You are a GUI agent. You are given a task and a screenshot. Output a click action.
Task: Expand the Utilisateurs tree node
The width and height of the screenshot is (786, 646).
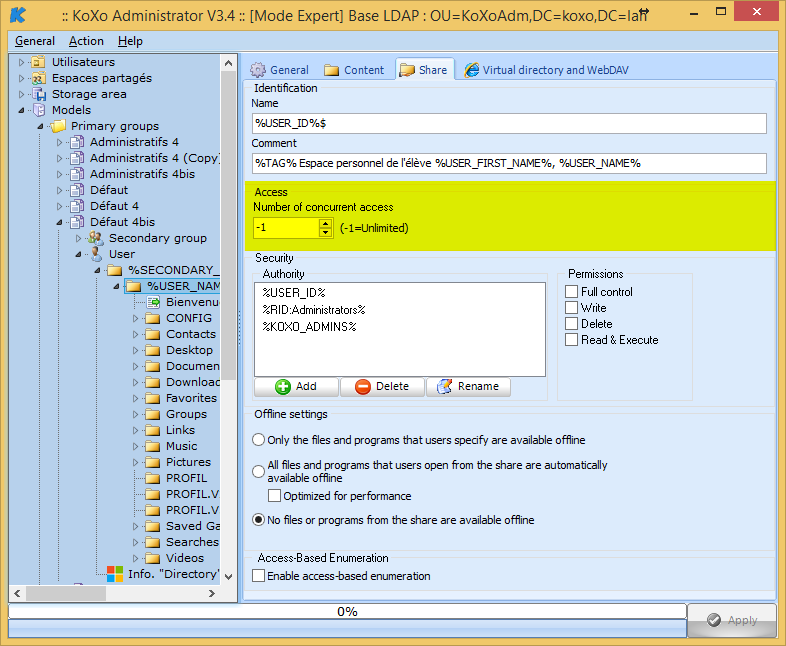click(22, 62)
